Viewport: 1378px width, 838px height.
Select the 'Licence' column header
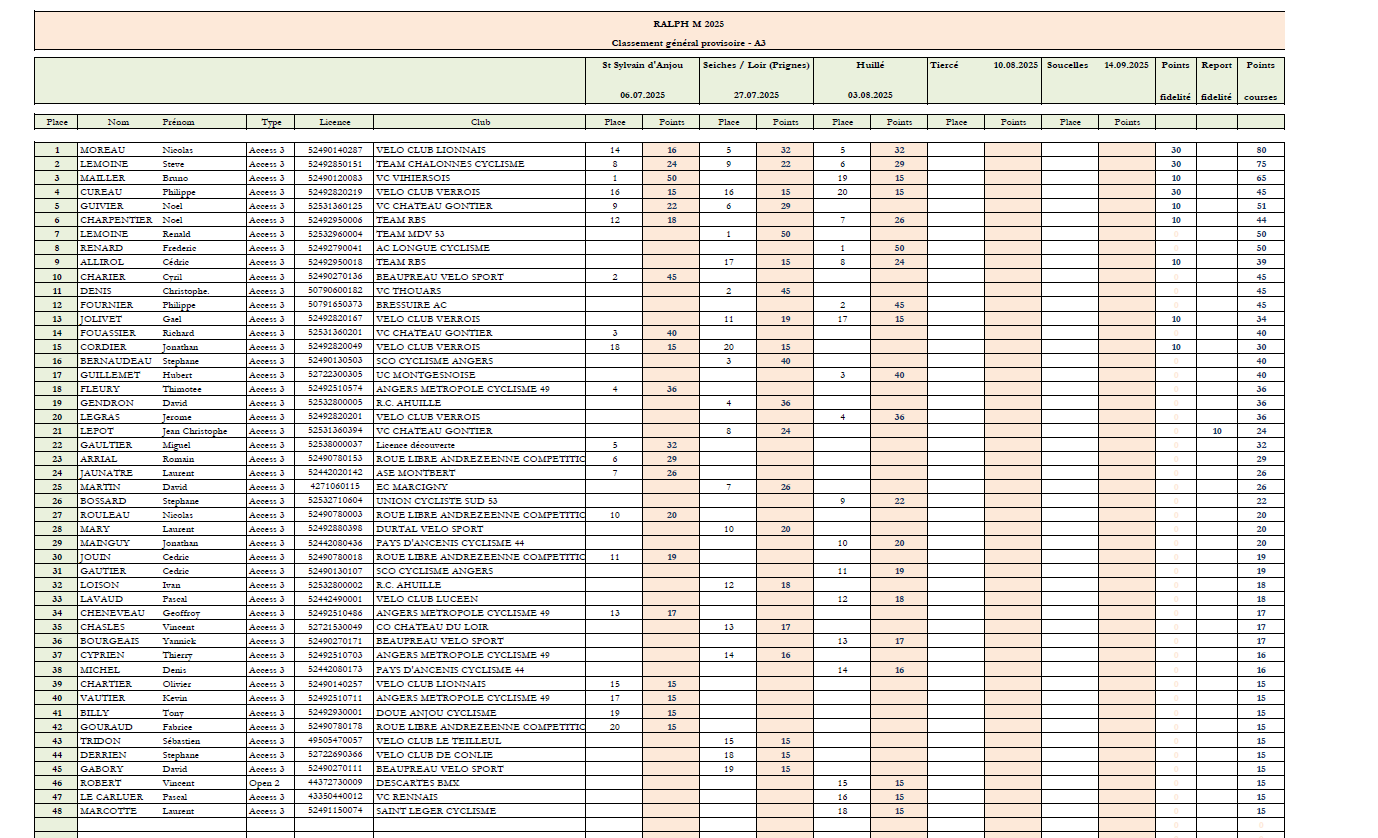(334, 122)
